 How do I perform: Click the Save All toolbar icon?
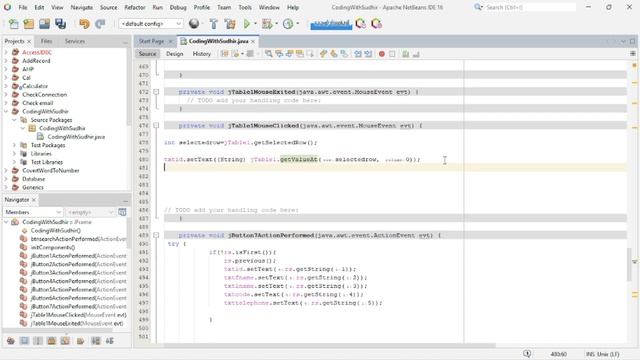(60, 24)
